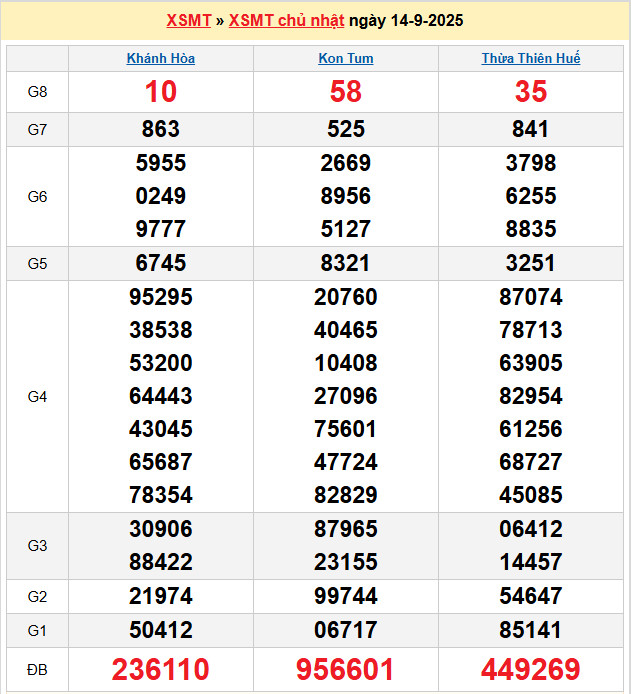Click the Kon Tum column header link
Viewport: 631px width, 694px height.
(346, 58)
